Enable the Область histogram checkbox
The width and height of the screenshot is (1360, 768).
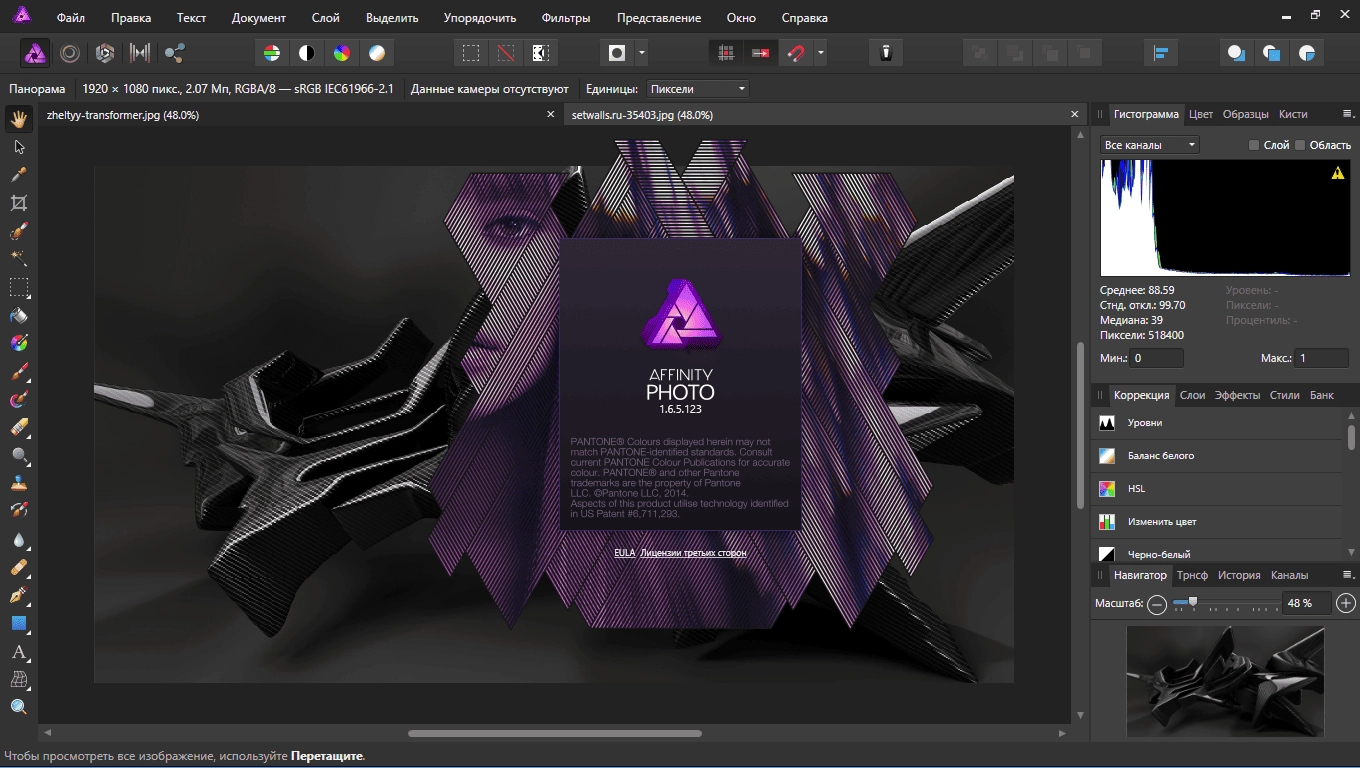tap(1300, 145)
